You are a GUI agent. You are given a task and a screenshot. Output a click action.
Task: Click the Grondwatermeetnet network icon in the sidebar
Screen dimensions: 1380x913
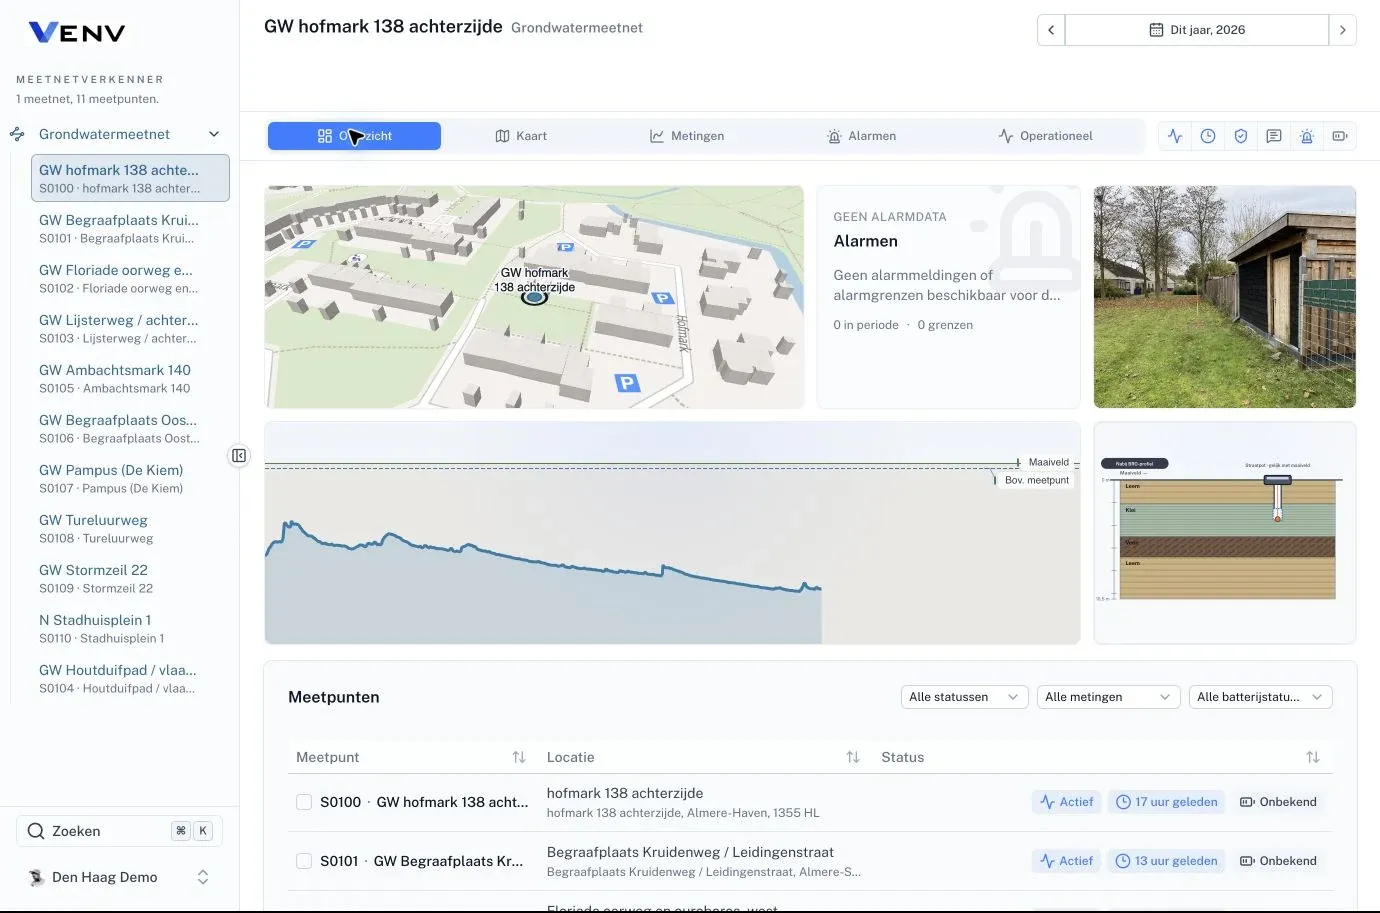[17, 134]
